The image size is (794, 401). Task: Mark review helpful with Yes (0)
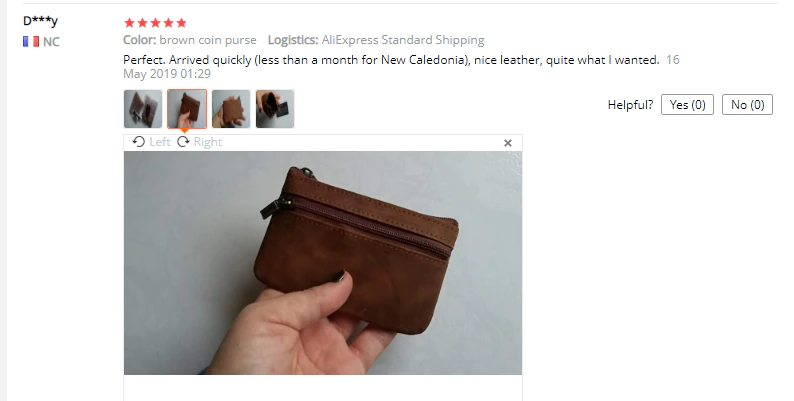687,105
